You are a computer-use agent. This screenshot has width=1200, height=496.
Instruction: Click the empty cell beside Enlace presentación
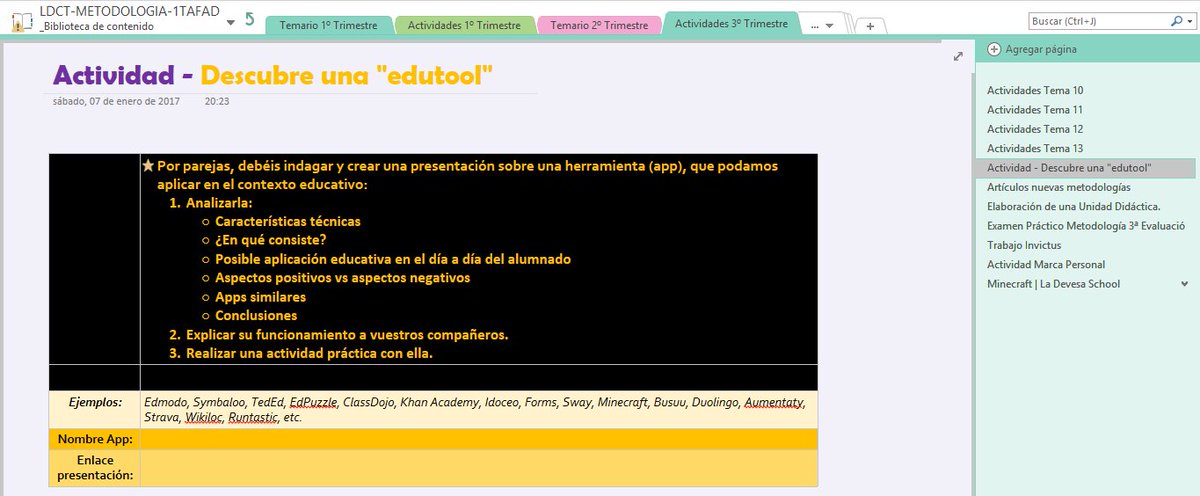[479, 467]
